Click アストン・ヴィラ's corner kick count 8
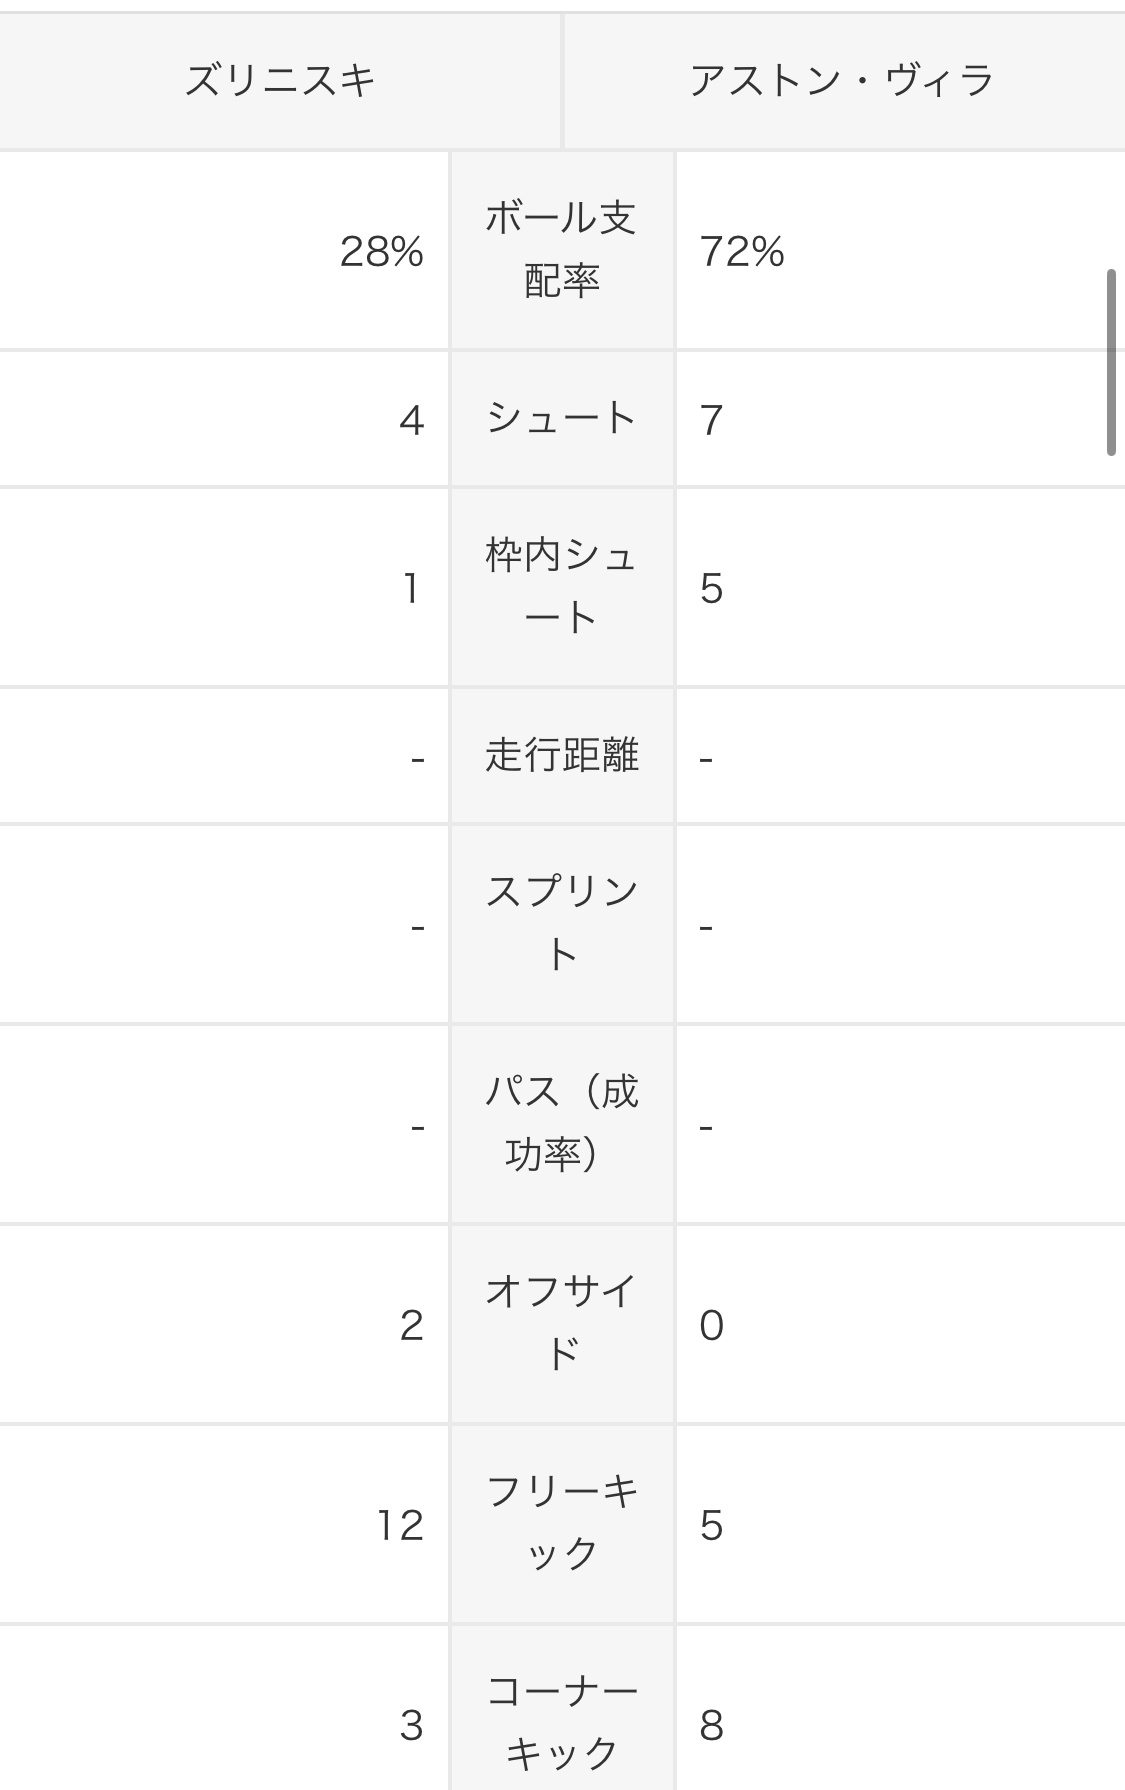 coord(712,1726)
